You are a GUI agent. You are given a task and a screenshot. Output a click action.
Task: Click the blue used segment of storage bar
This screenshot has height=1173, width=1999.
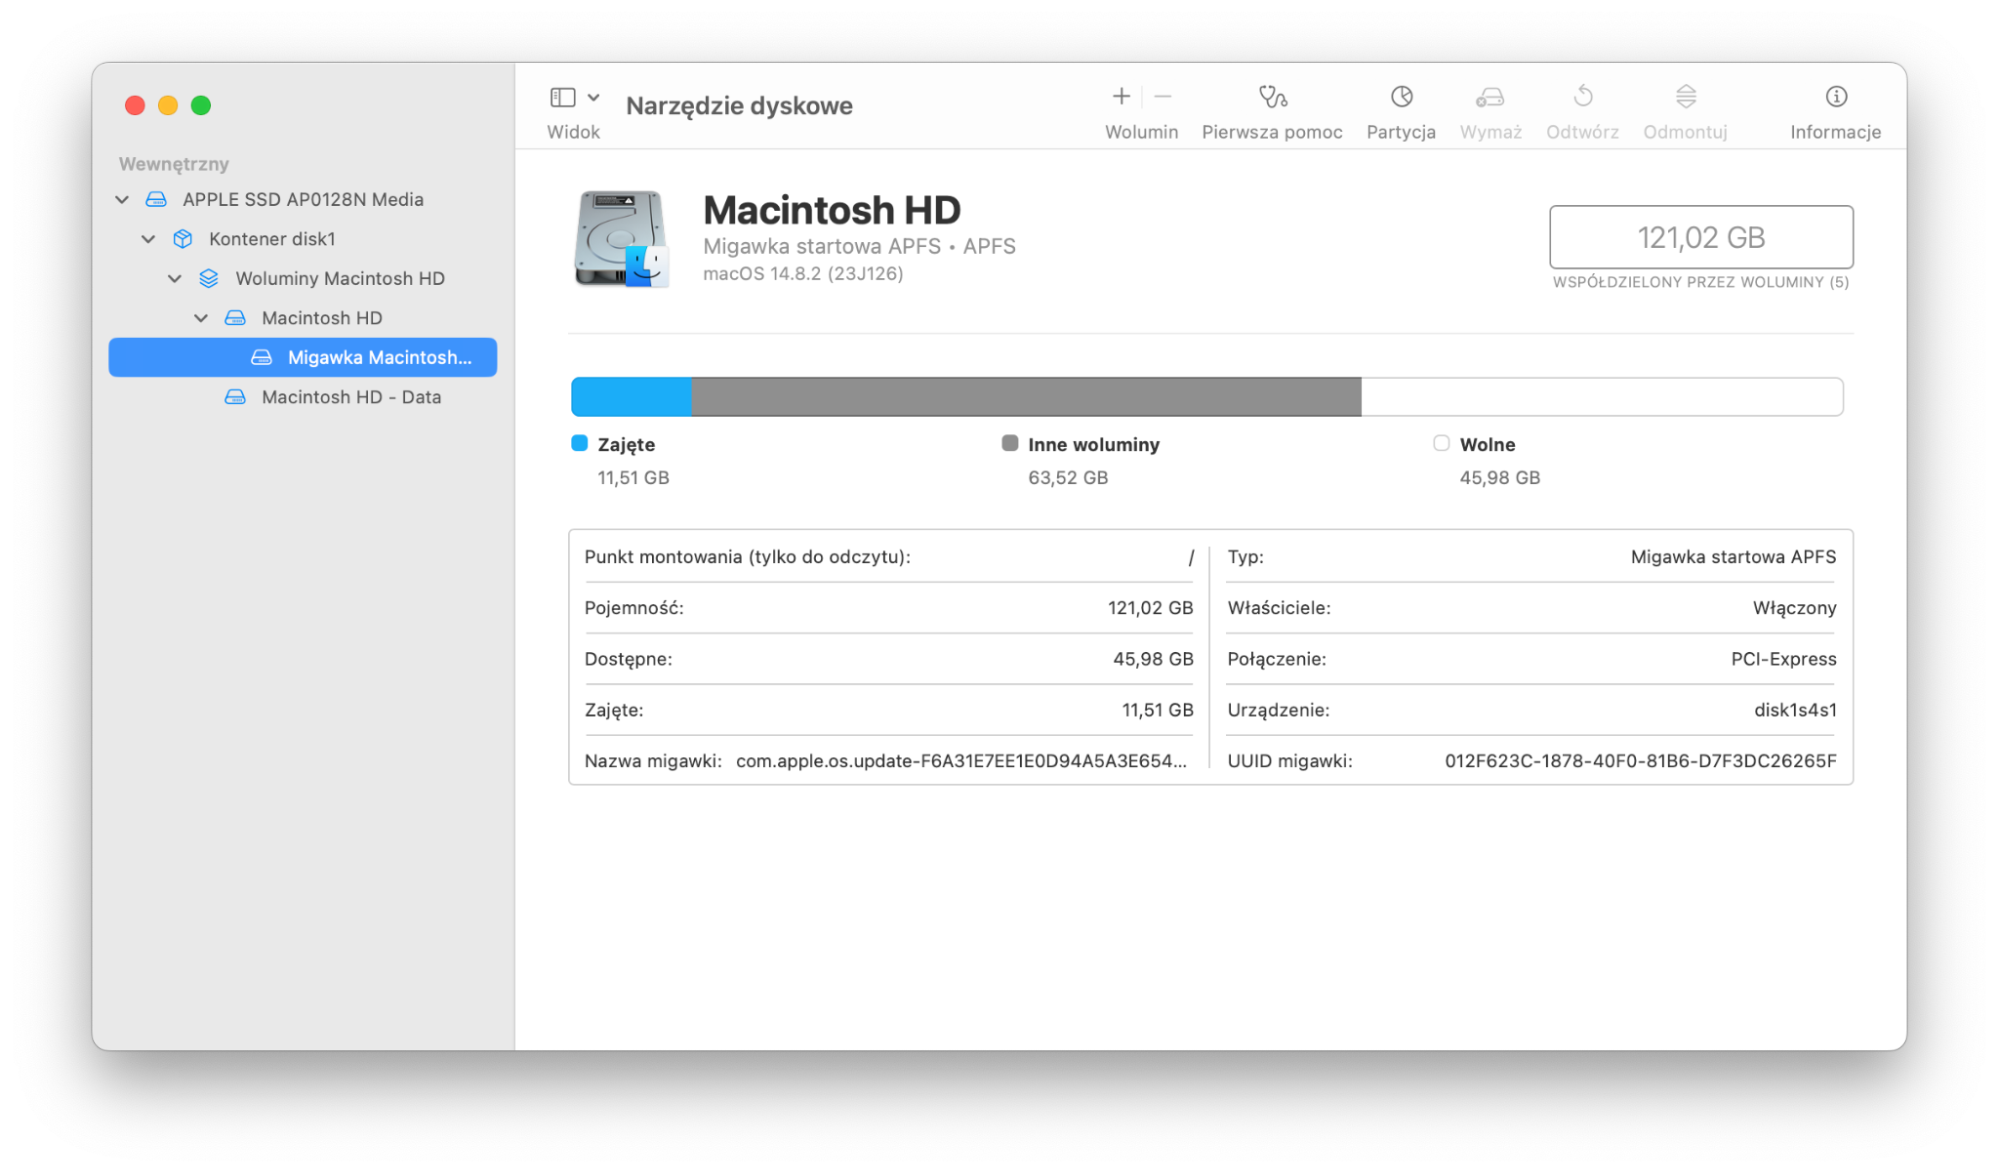click(631, 397)
